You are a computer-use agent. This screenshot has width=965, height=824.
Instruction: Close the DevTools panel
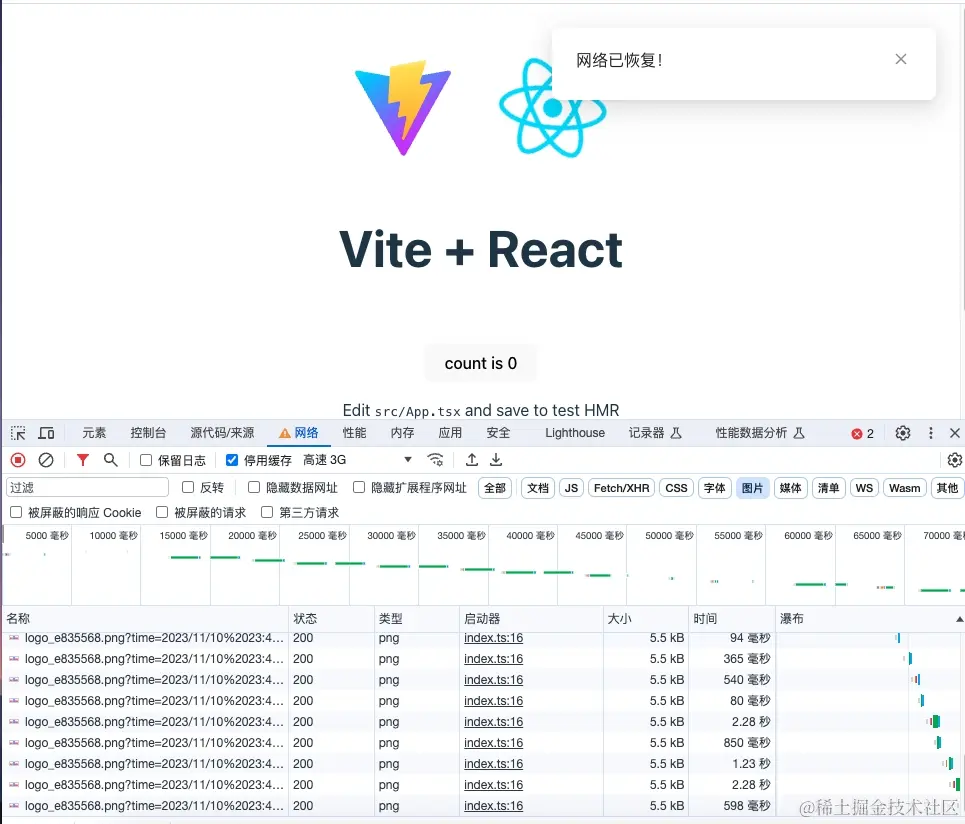pyautogui.click(x=955, y=433)
